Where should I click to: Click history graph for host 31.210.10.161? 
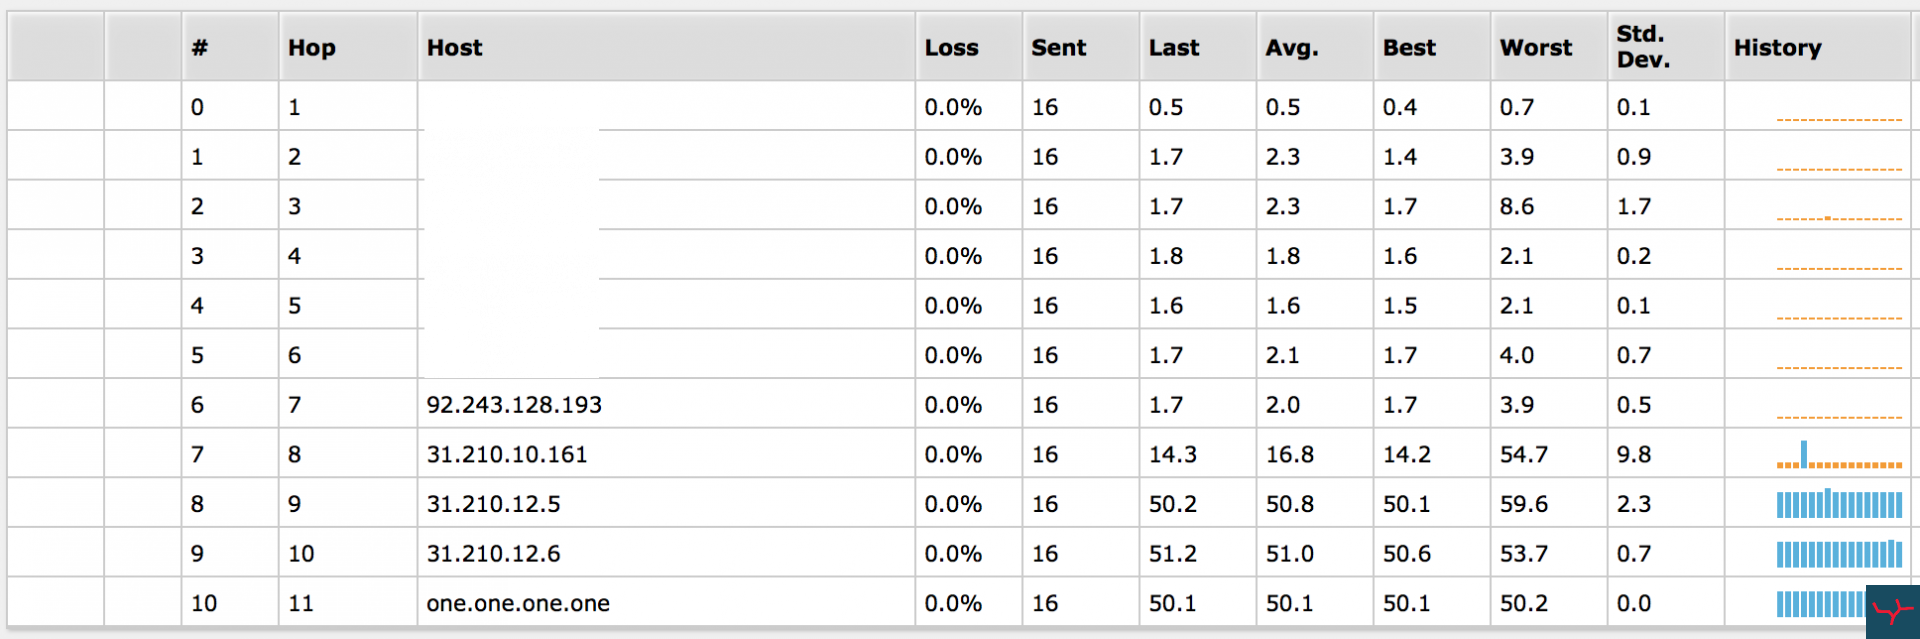tap(1839, 456)
